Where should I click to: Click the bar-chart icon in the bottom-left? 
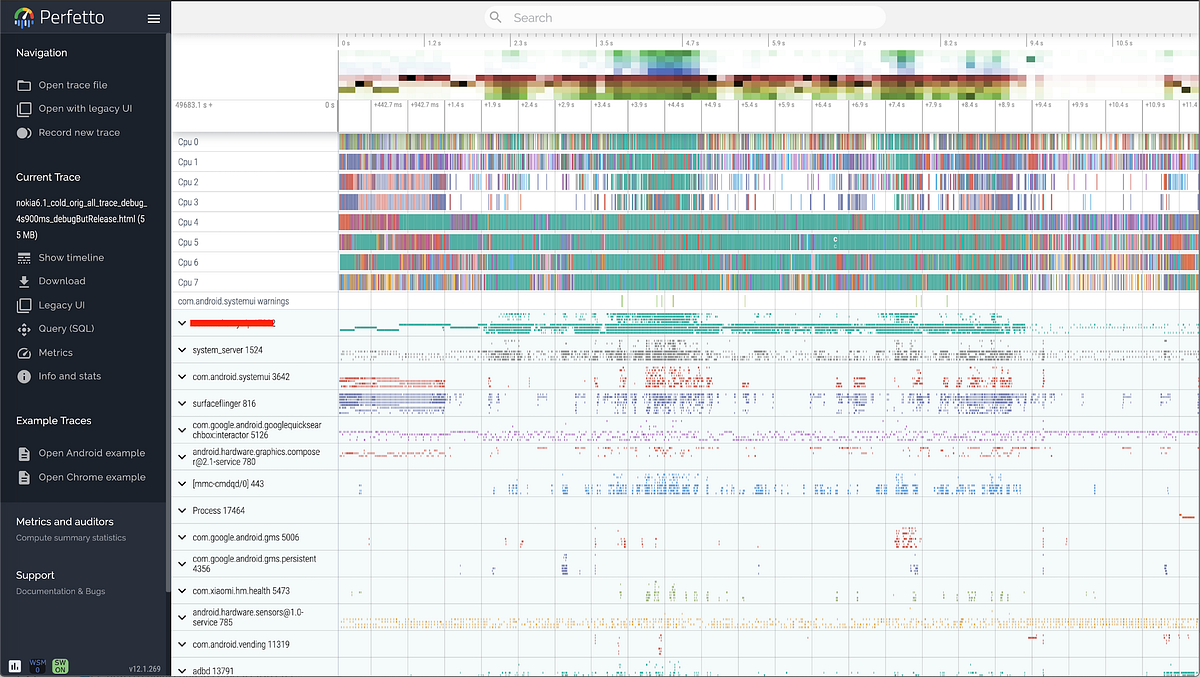13,664
